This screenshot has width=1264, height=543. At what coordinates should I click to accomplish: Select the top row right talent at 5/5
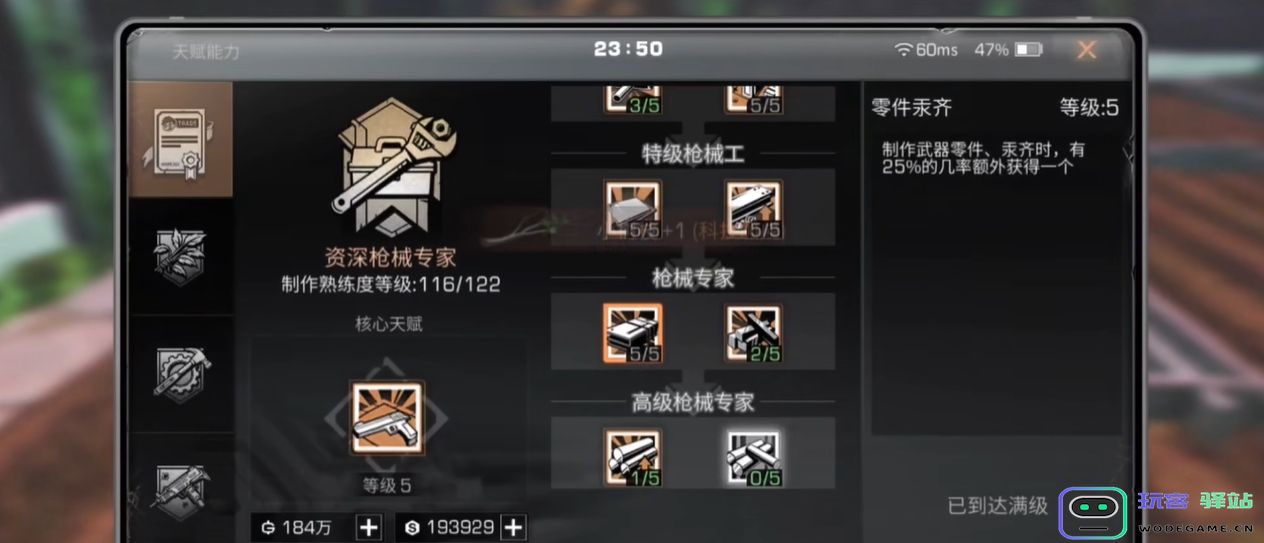click(753, 99)
